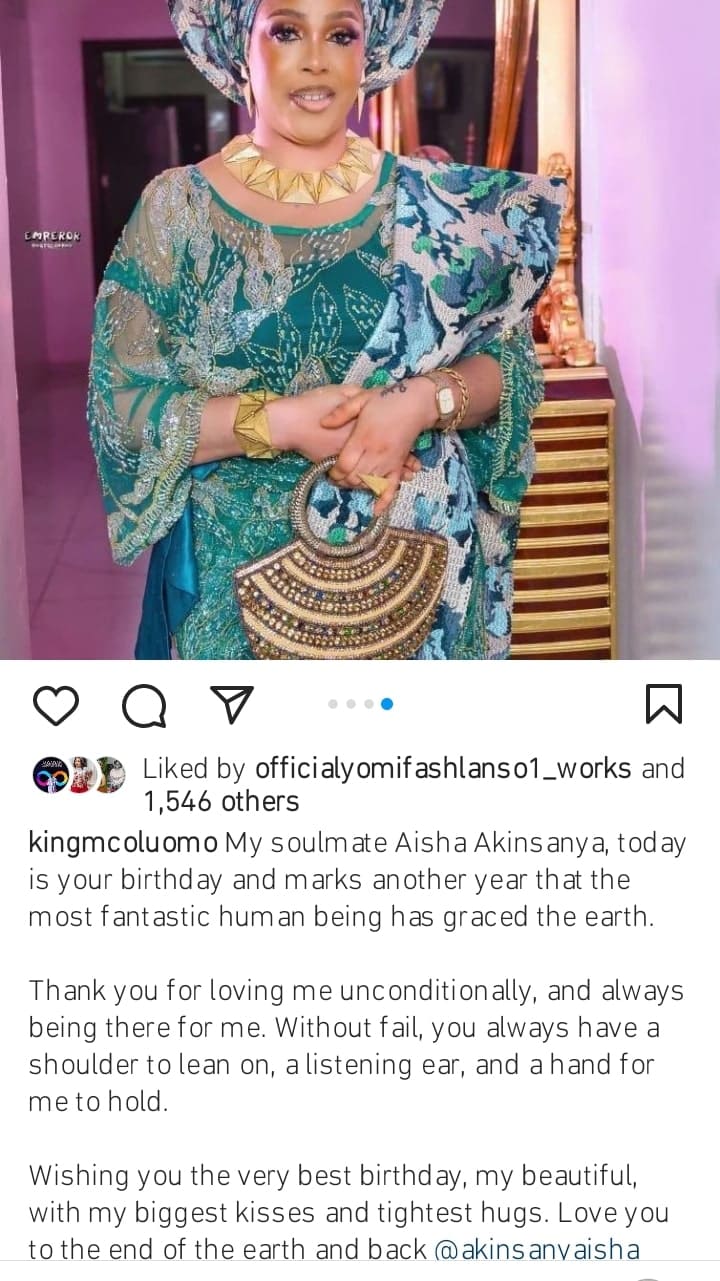Open comments with speech bubble icon
The height and width of the screenshot is (1281, 720).
144,706
